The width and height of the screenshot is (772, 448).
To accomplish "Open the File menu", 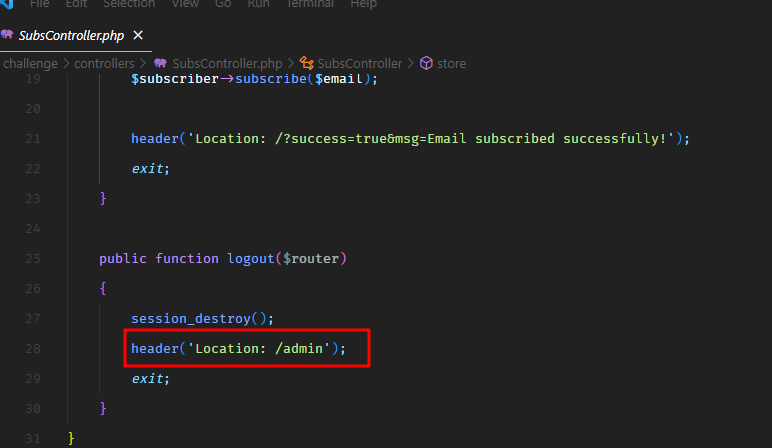I will 40,4.
